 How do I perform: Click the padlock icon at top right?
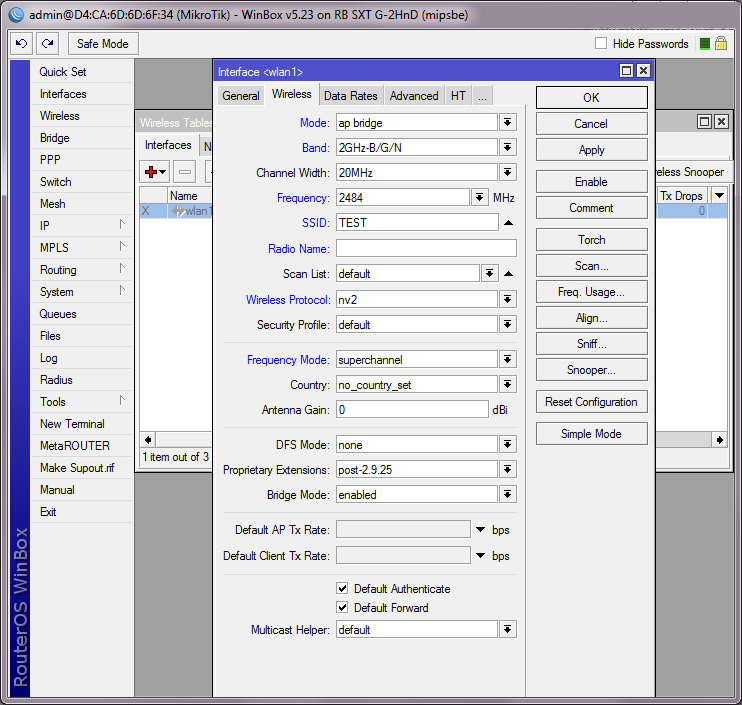coord(720,44)
